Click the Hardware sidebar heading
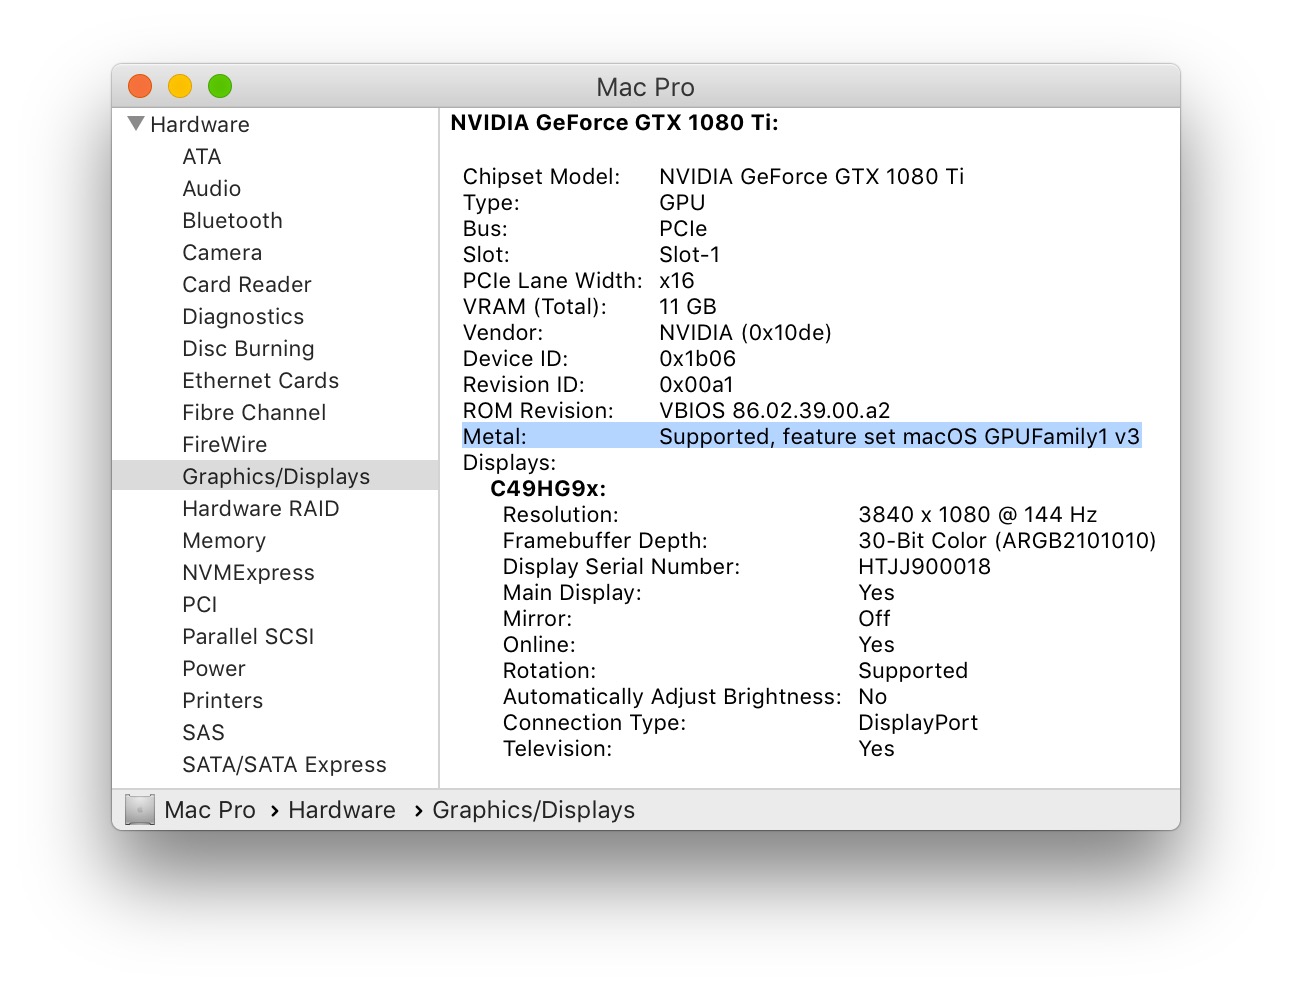This screenshot has height=990, width=1292. (200, 124)
